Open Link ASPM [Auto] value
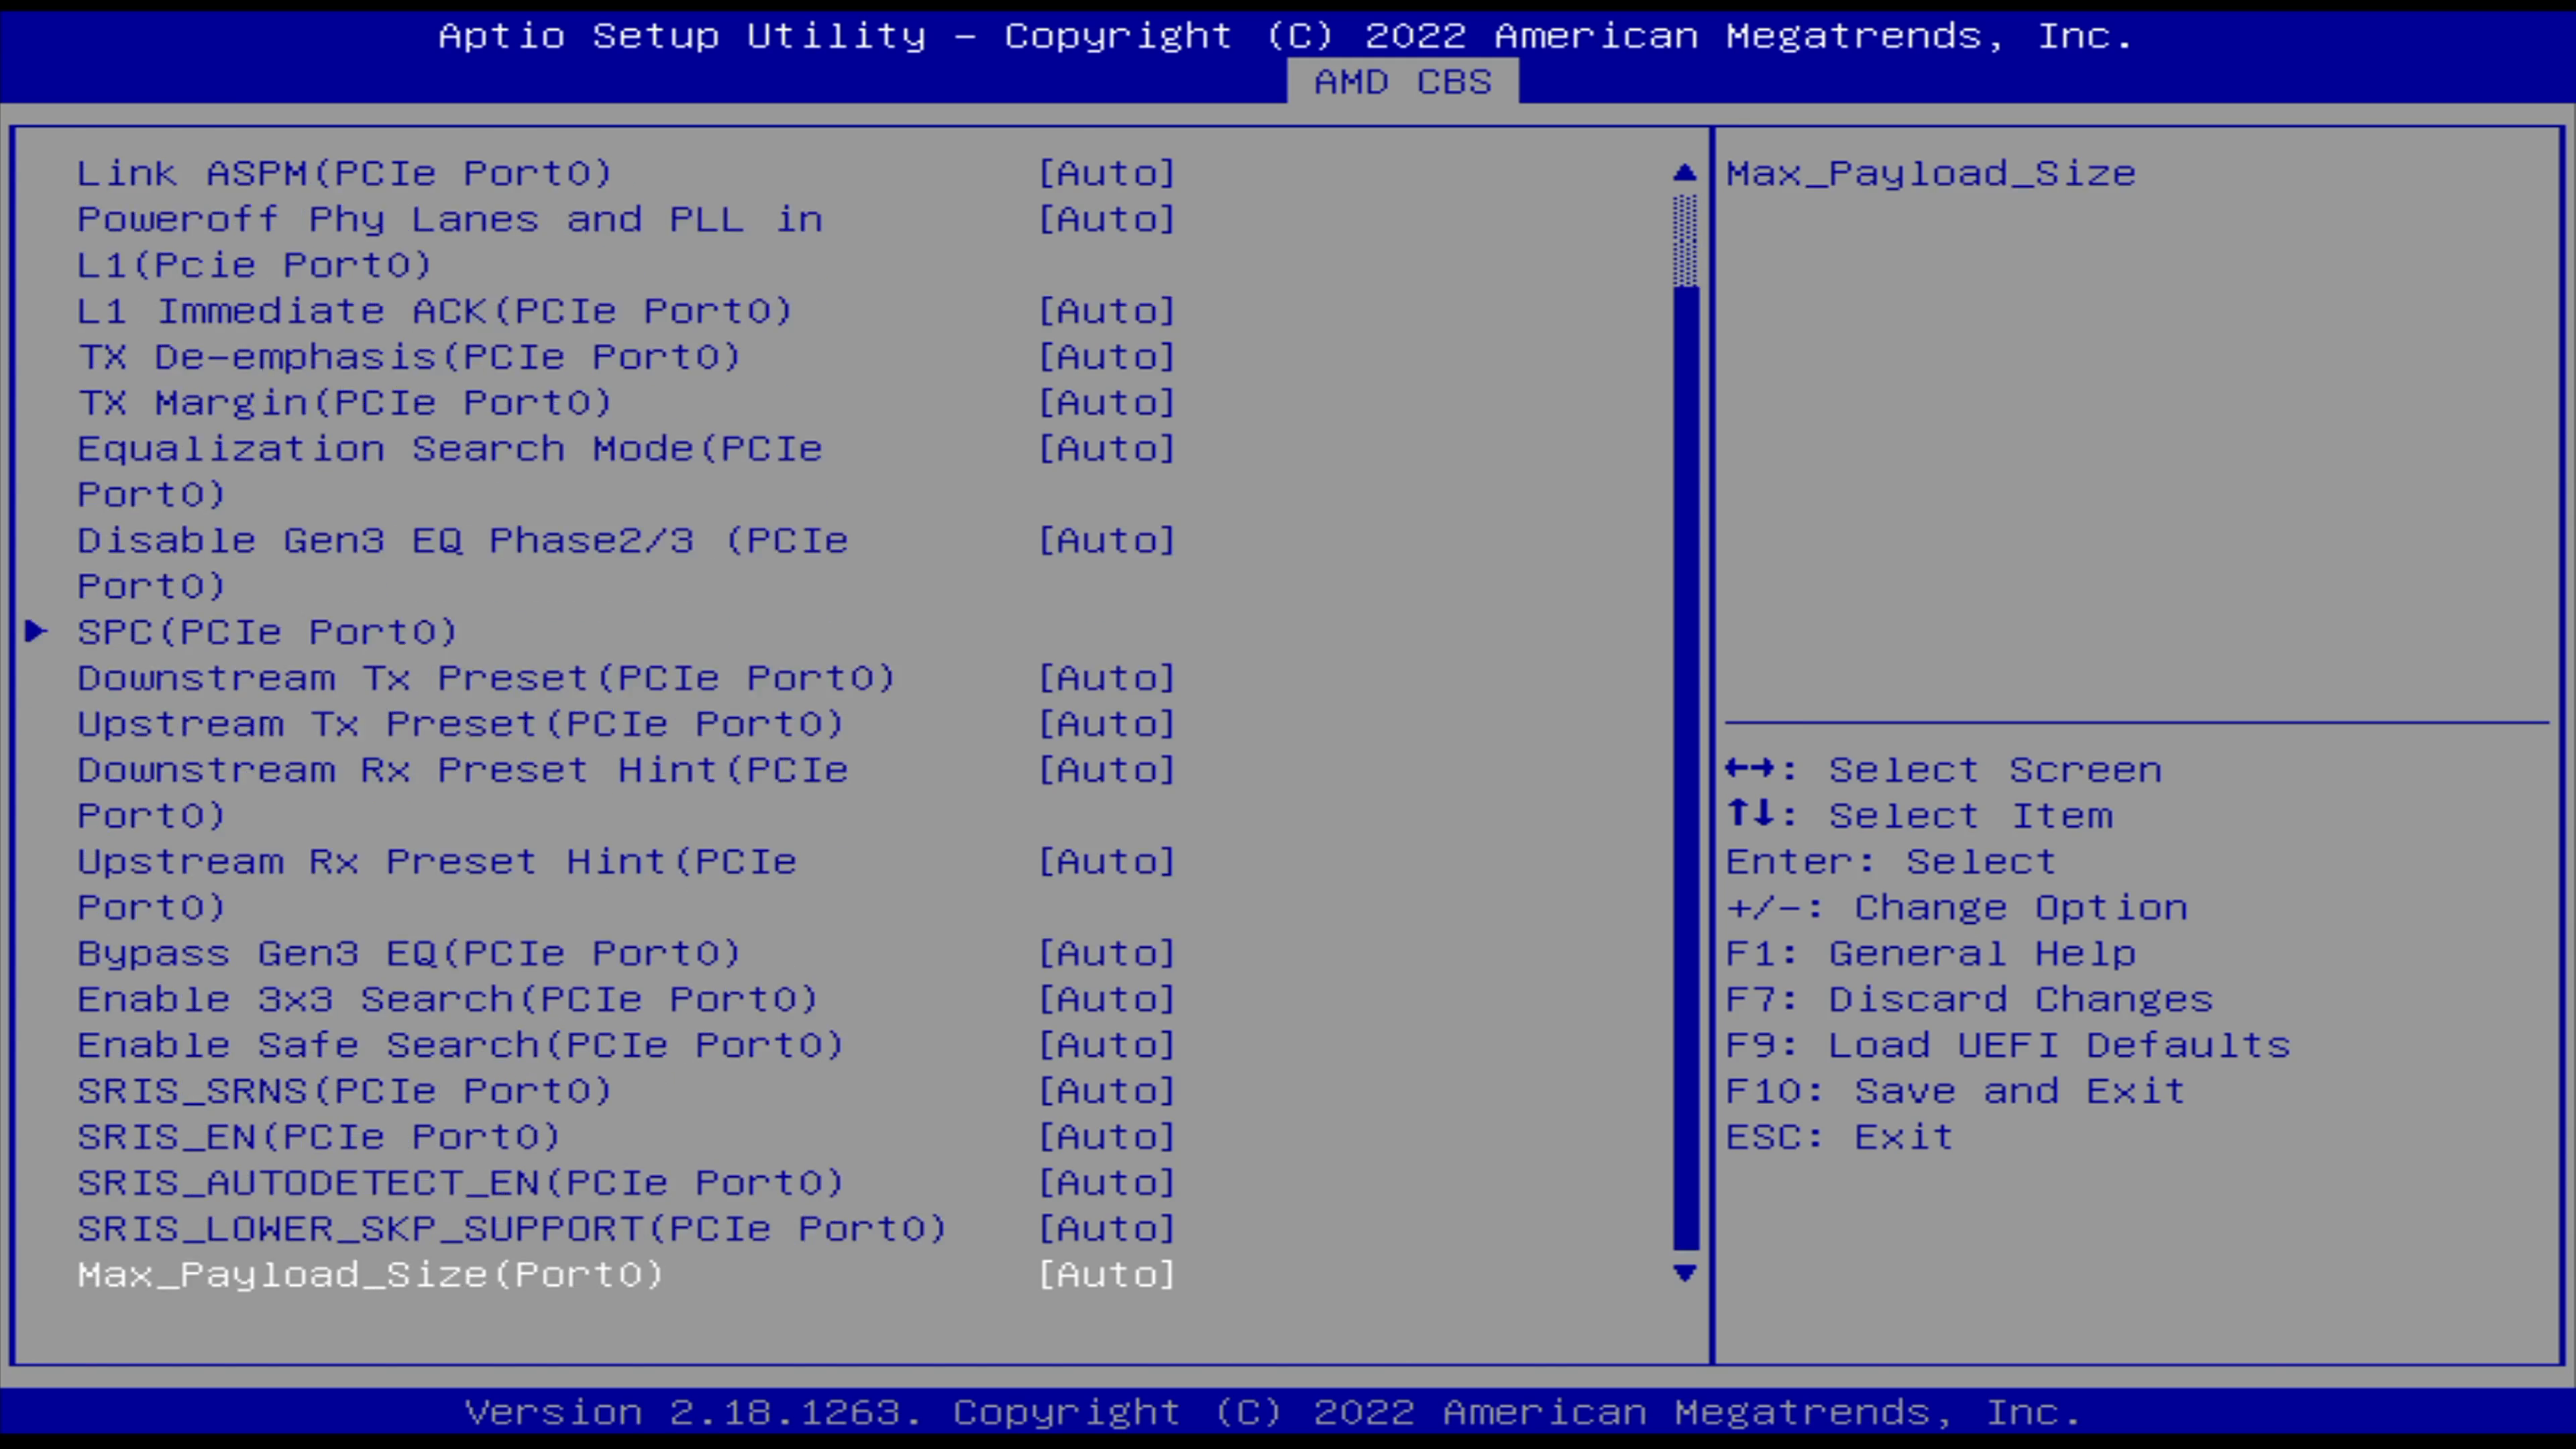2576x1449 pixels. coord(1107,173)
